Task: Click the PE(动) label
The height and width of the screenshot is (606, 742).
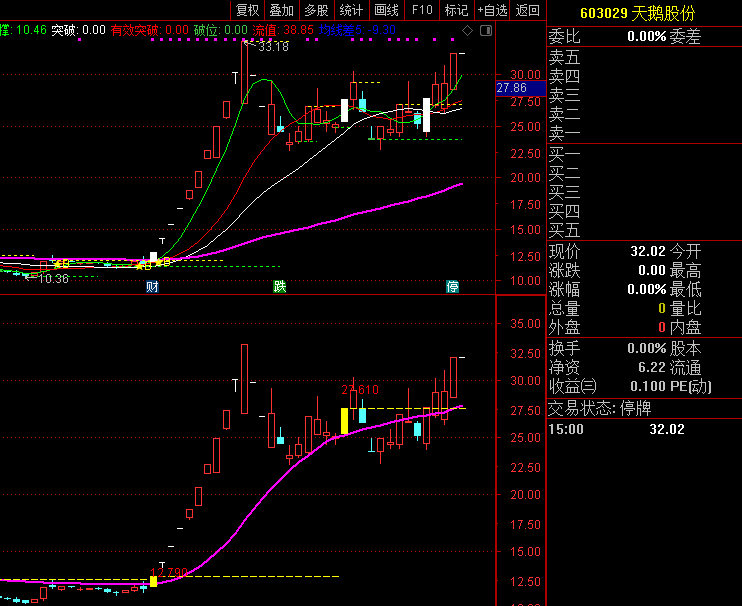Action: (690, 387)
